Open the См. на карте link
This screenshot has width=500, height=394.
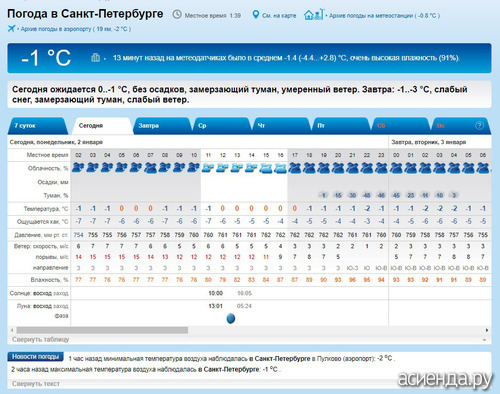279,15
